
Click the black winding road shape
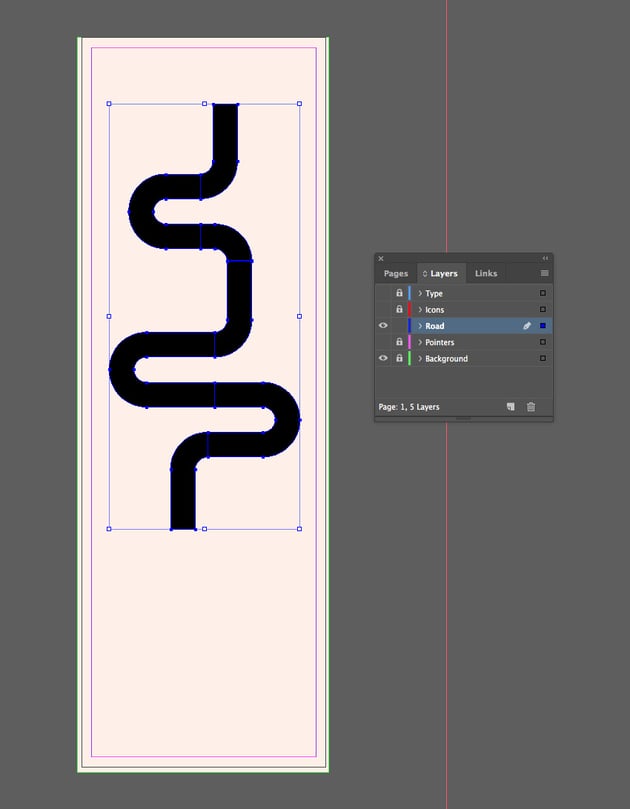[239, 289]
